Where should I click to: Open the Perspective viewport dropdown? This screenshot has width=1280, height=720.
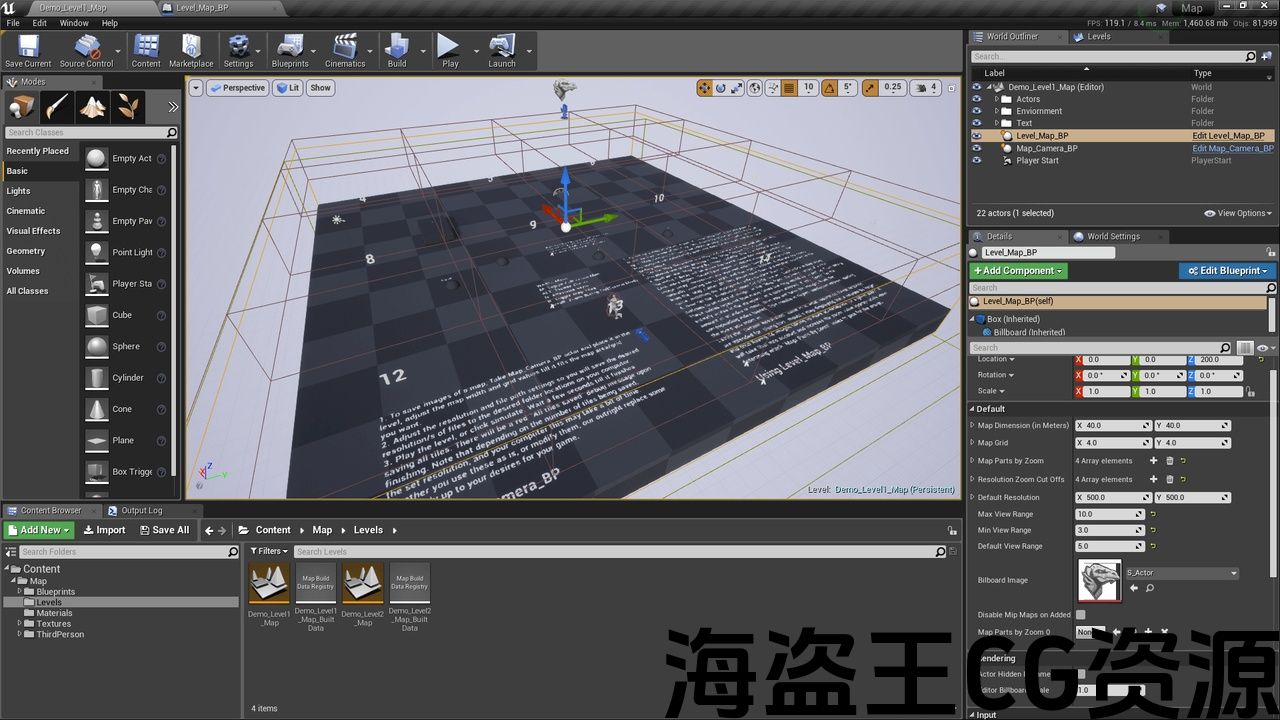[x=238, y=88]
